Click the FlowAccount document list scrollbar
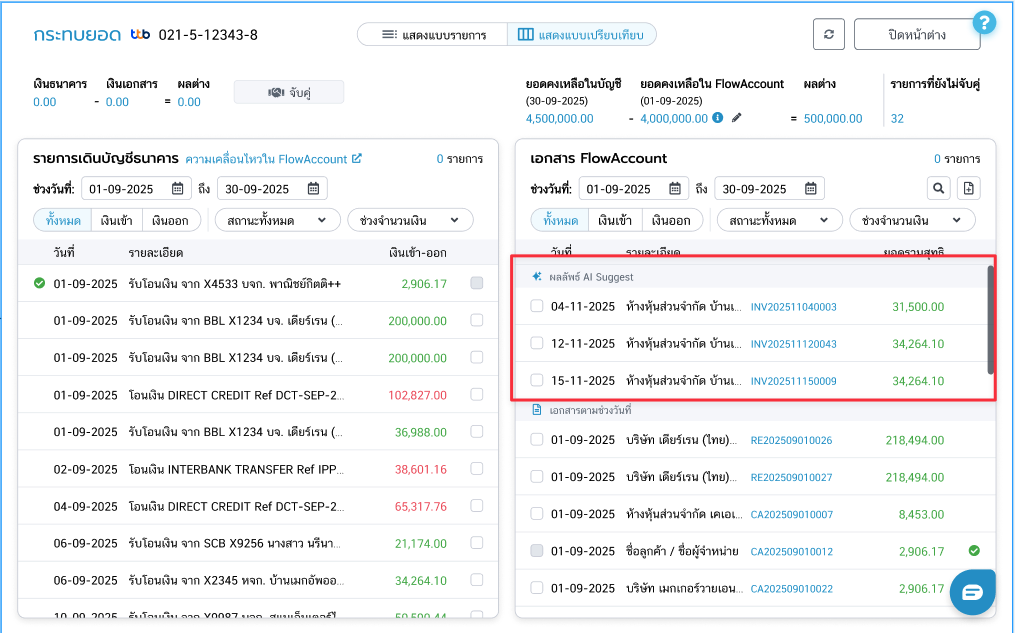This screenshot has width=1015, height=633. tap(991, 320)
